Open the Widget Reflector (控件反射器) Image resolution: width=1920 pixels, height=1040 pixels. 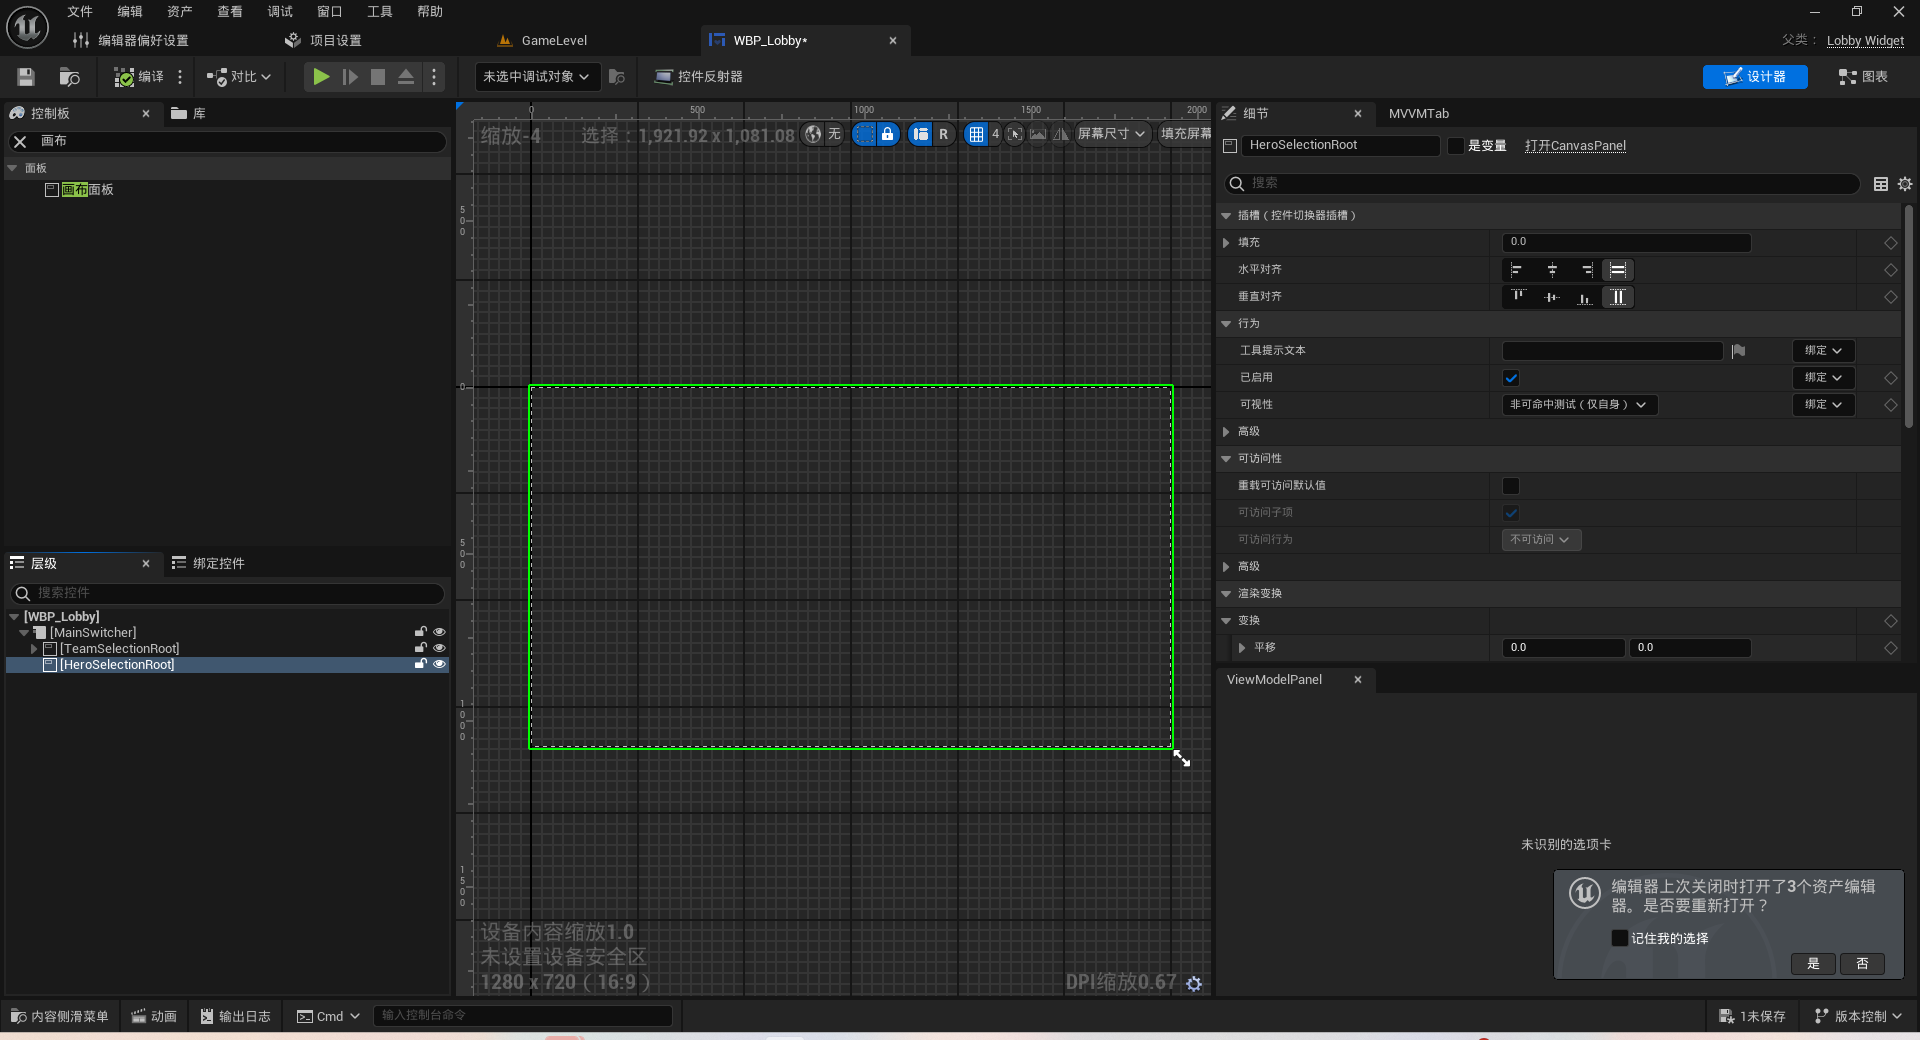click(698, 77)
